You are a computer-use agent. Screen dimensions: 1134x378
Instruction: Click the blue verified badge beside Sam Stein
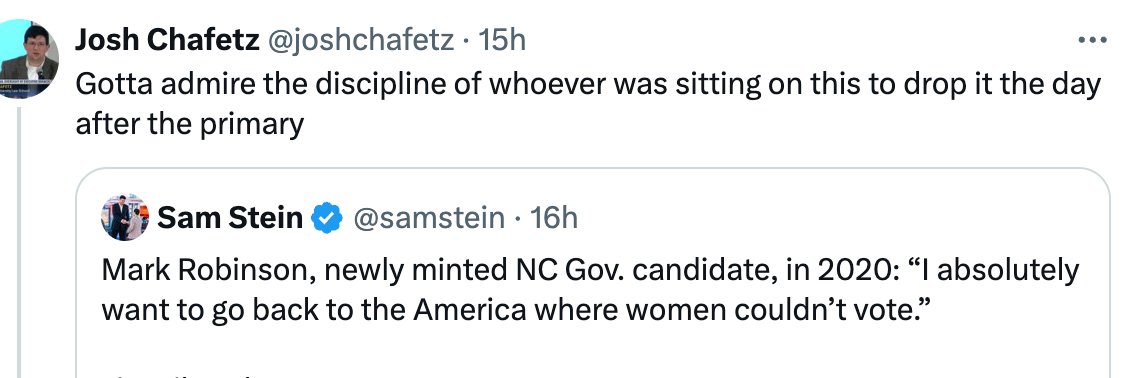pos(326,218)
